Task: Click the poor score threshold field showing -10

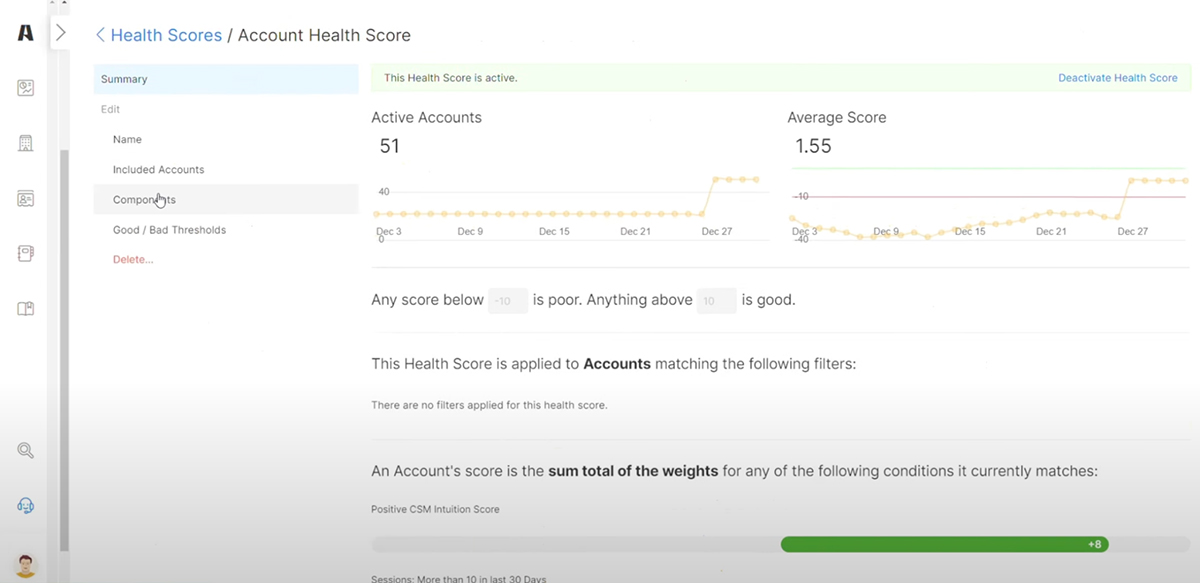Action: 507,300
